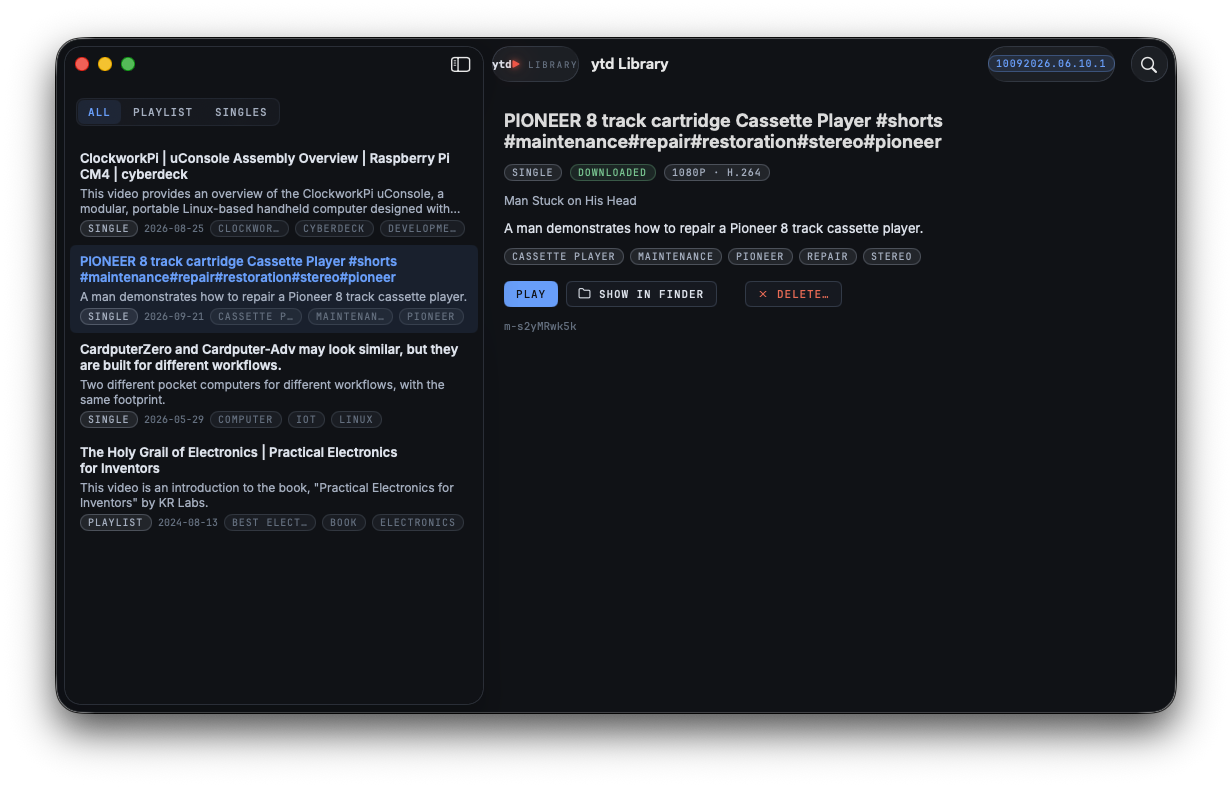Open ClockworkPi uConsole Assembly Overview entry

(x=274, y=193)
